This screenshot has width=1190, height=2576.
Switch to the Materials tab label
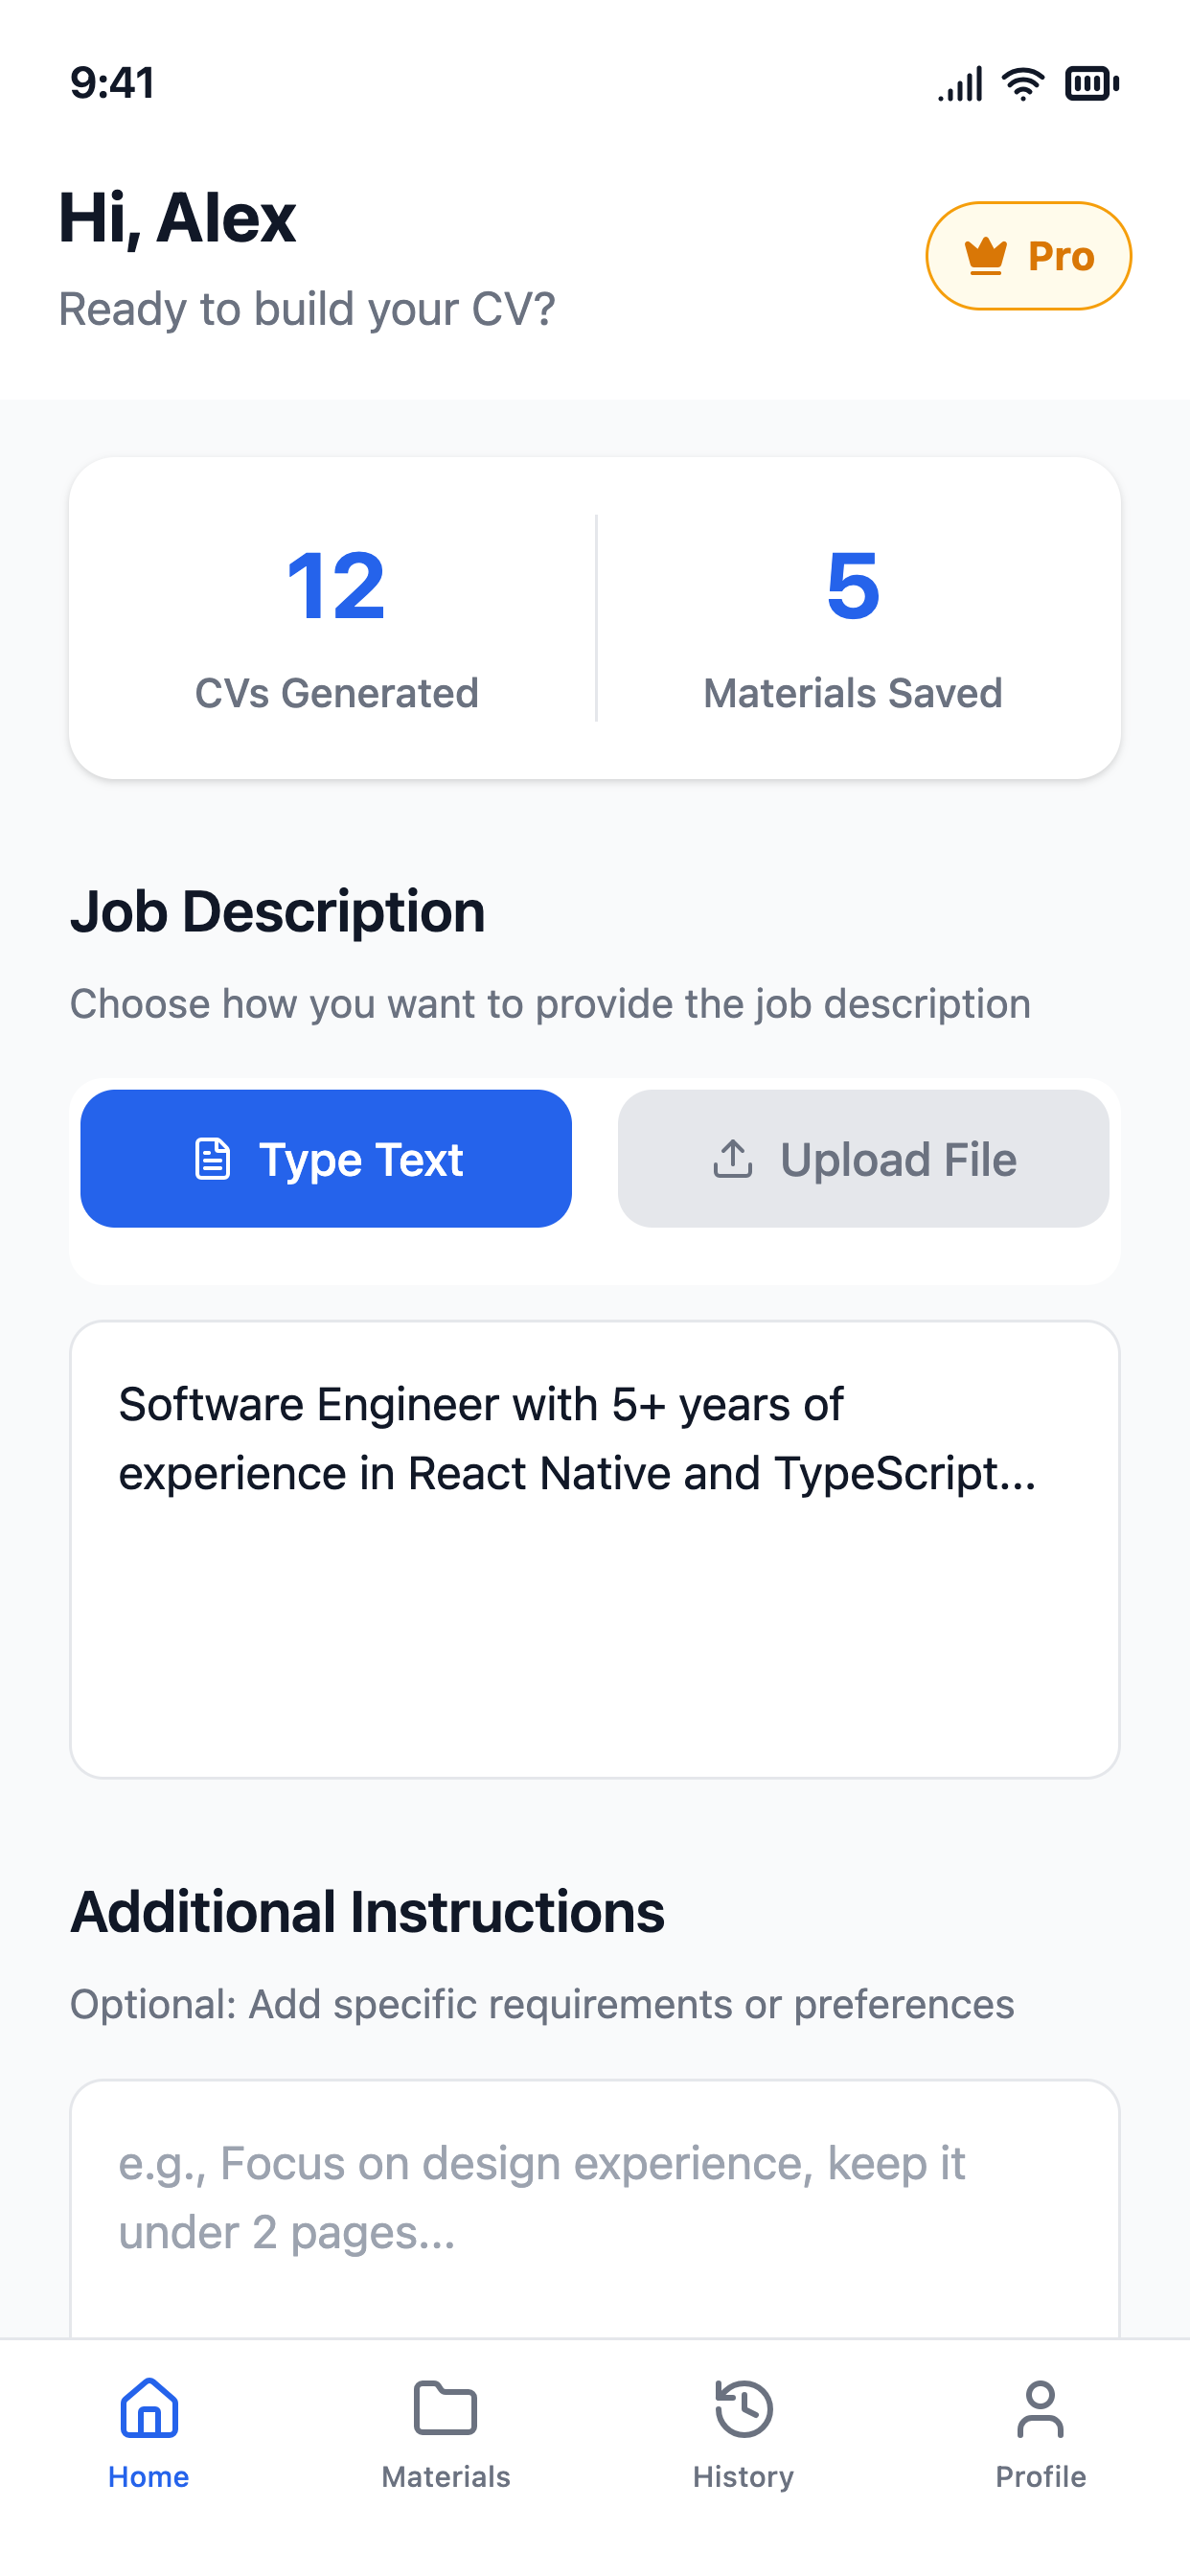(x=446, y=2477)
